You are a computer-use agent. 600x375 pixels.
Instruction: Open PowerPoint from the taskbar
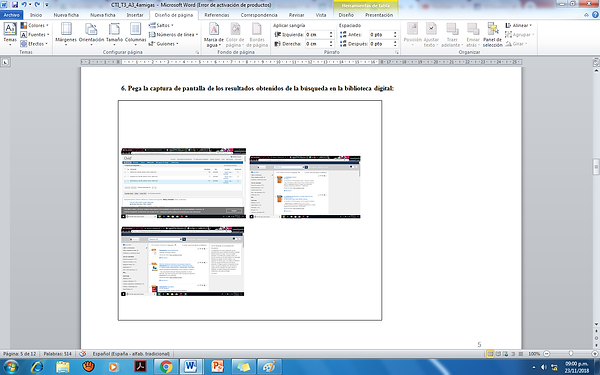click(x=217, y=367)
